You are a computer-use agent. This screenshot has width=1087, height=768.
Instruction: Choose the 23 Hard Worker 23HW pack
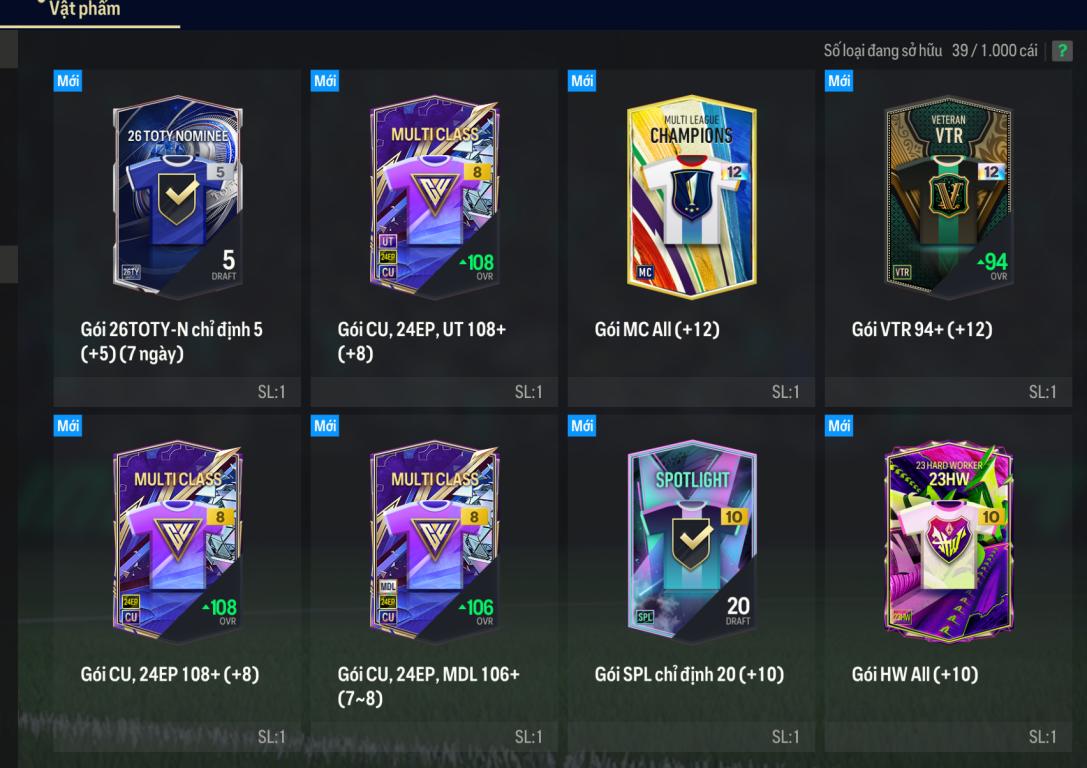pyautogui.click(x=948, y=541)
